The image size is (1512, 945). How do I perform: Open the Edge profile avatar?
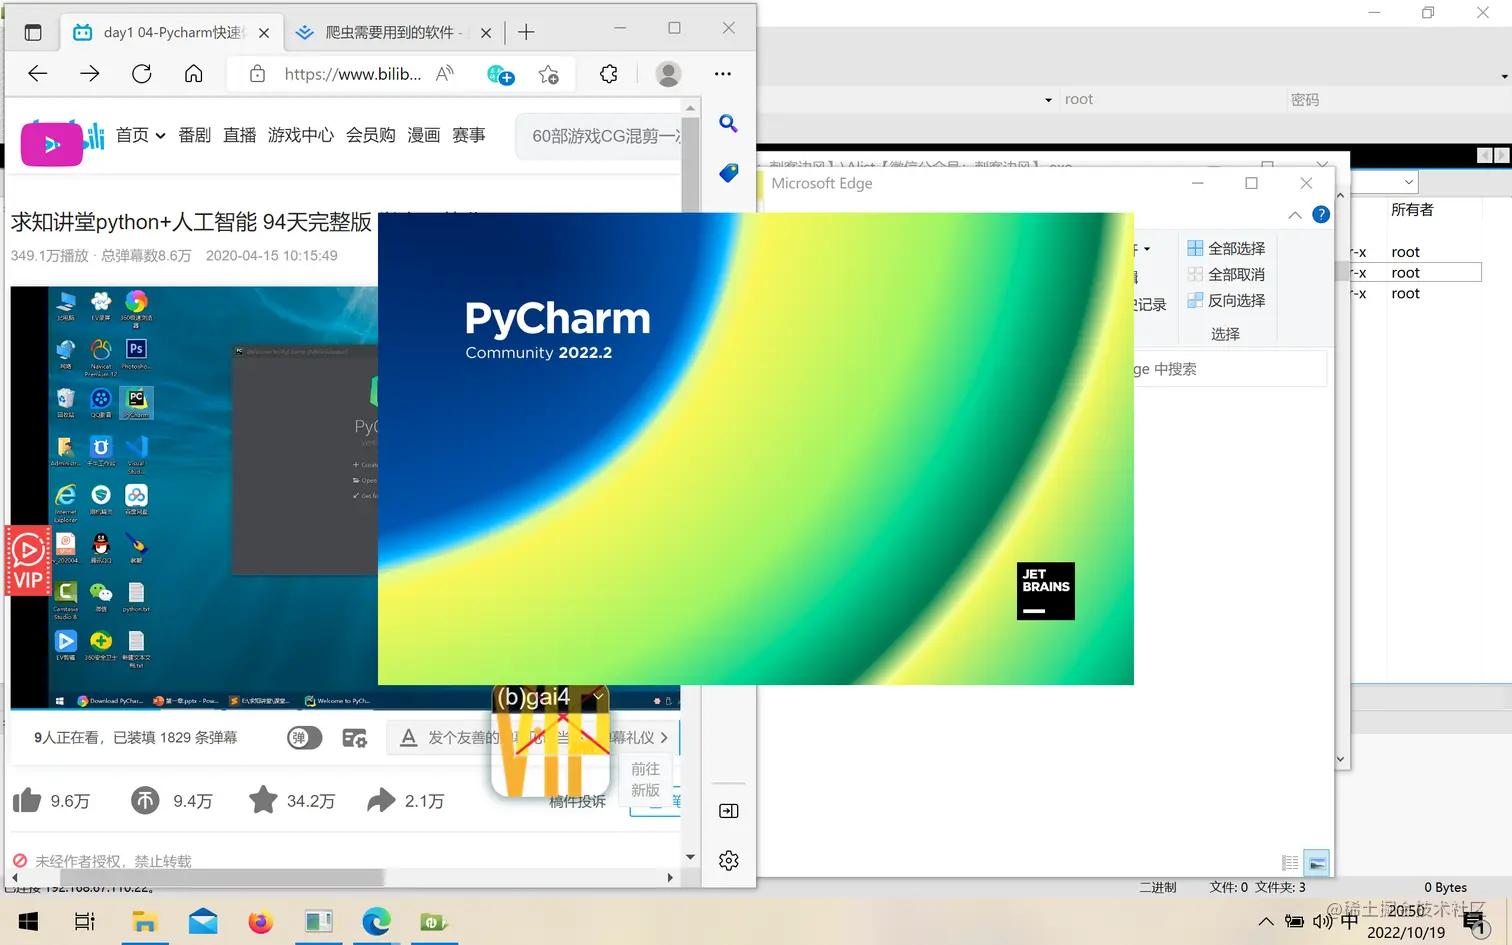(668, 73)
